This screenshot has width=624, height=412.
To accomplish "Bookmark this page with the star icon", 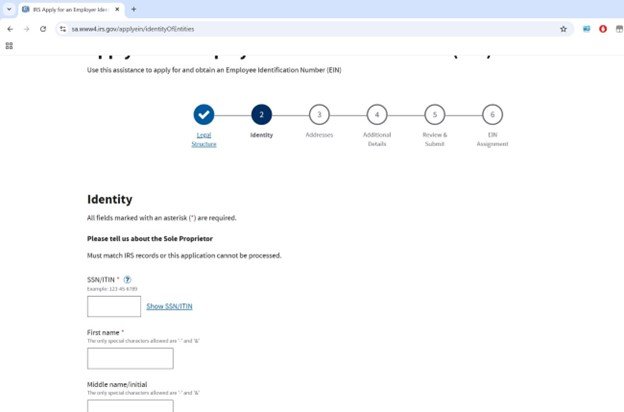I will [x=563, y=29].
